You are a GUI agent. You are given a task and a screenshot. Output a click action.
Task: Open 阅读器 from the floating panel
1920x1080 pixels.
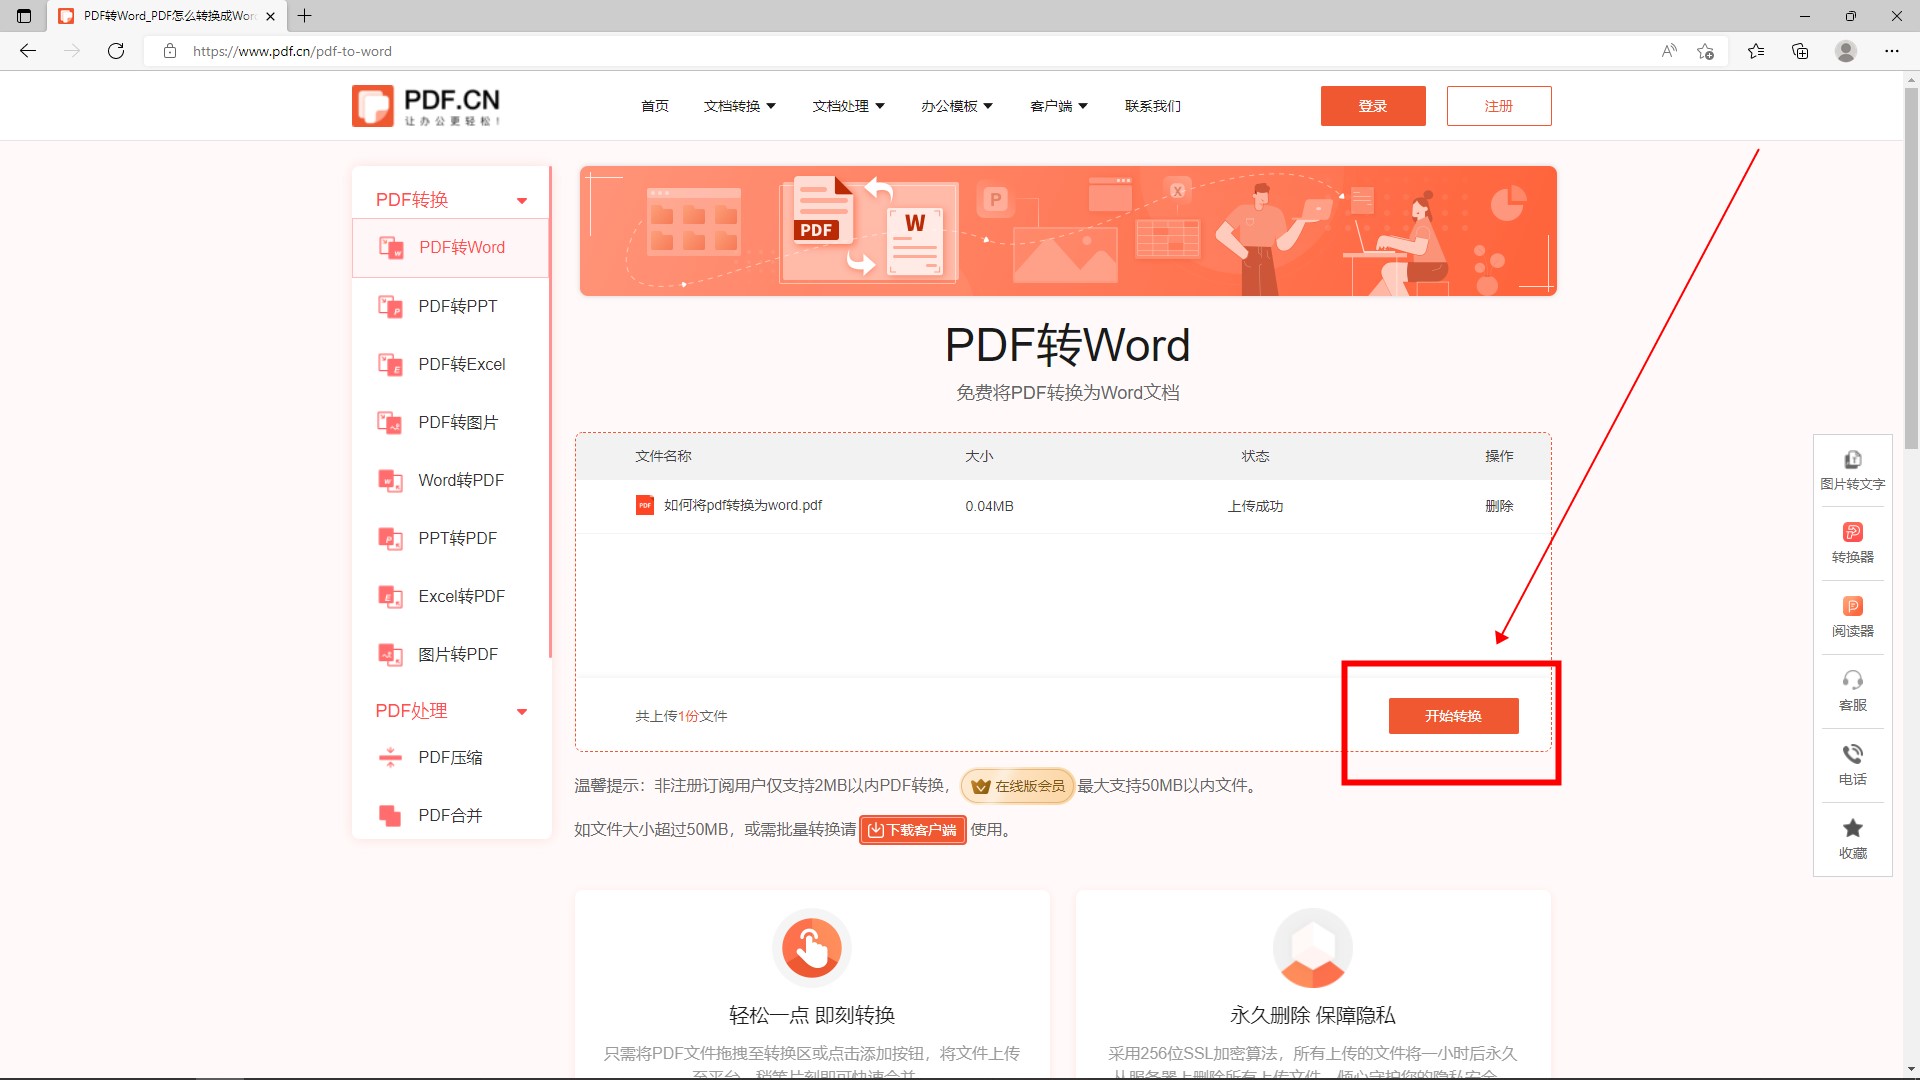click(1852, 617)
